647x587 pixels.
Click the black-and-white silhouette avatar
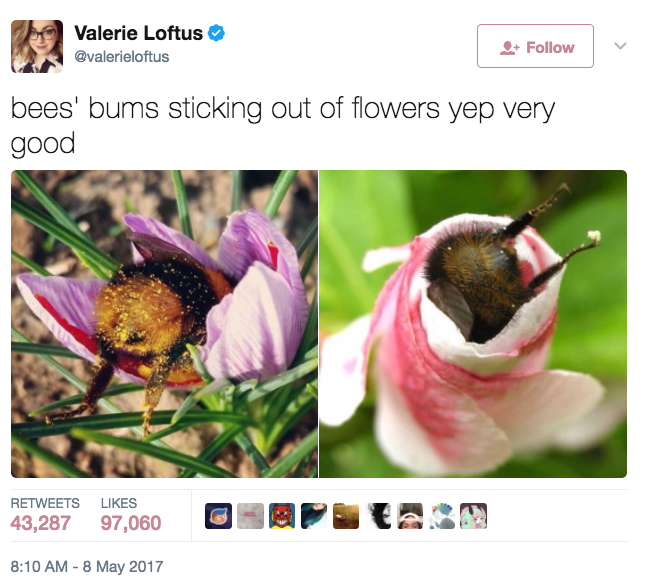click(378, 516)
